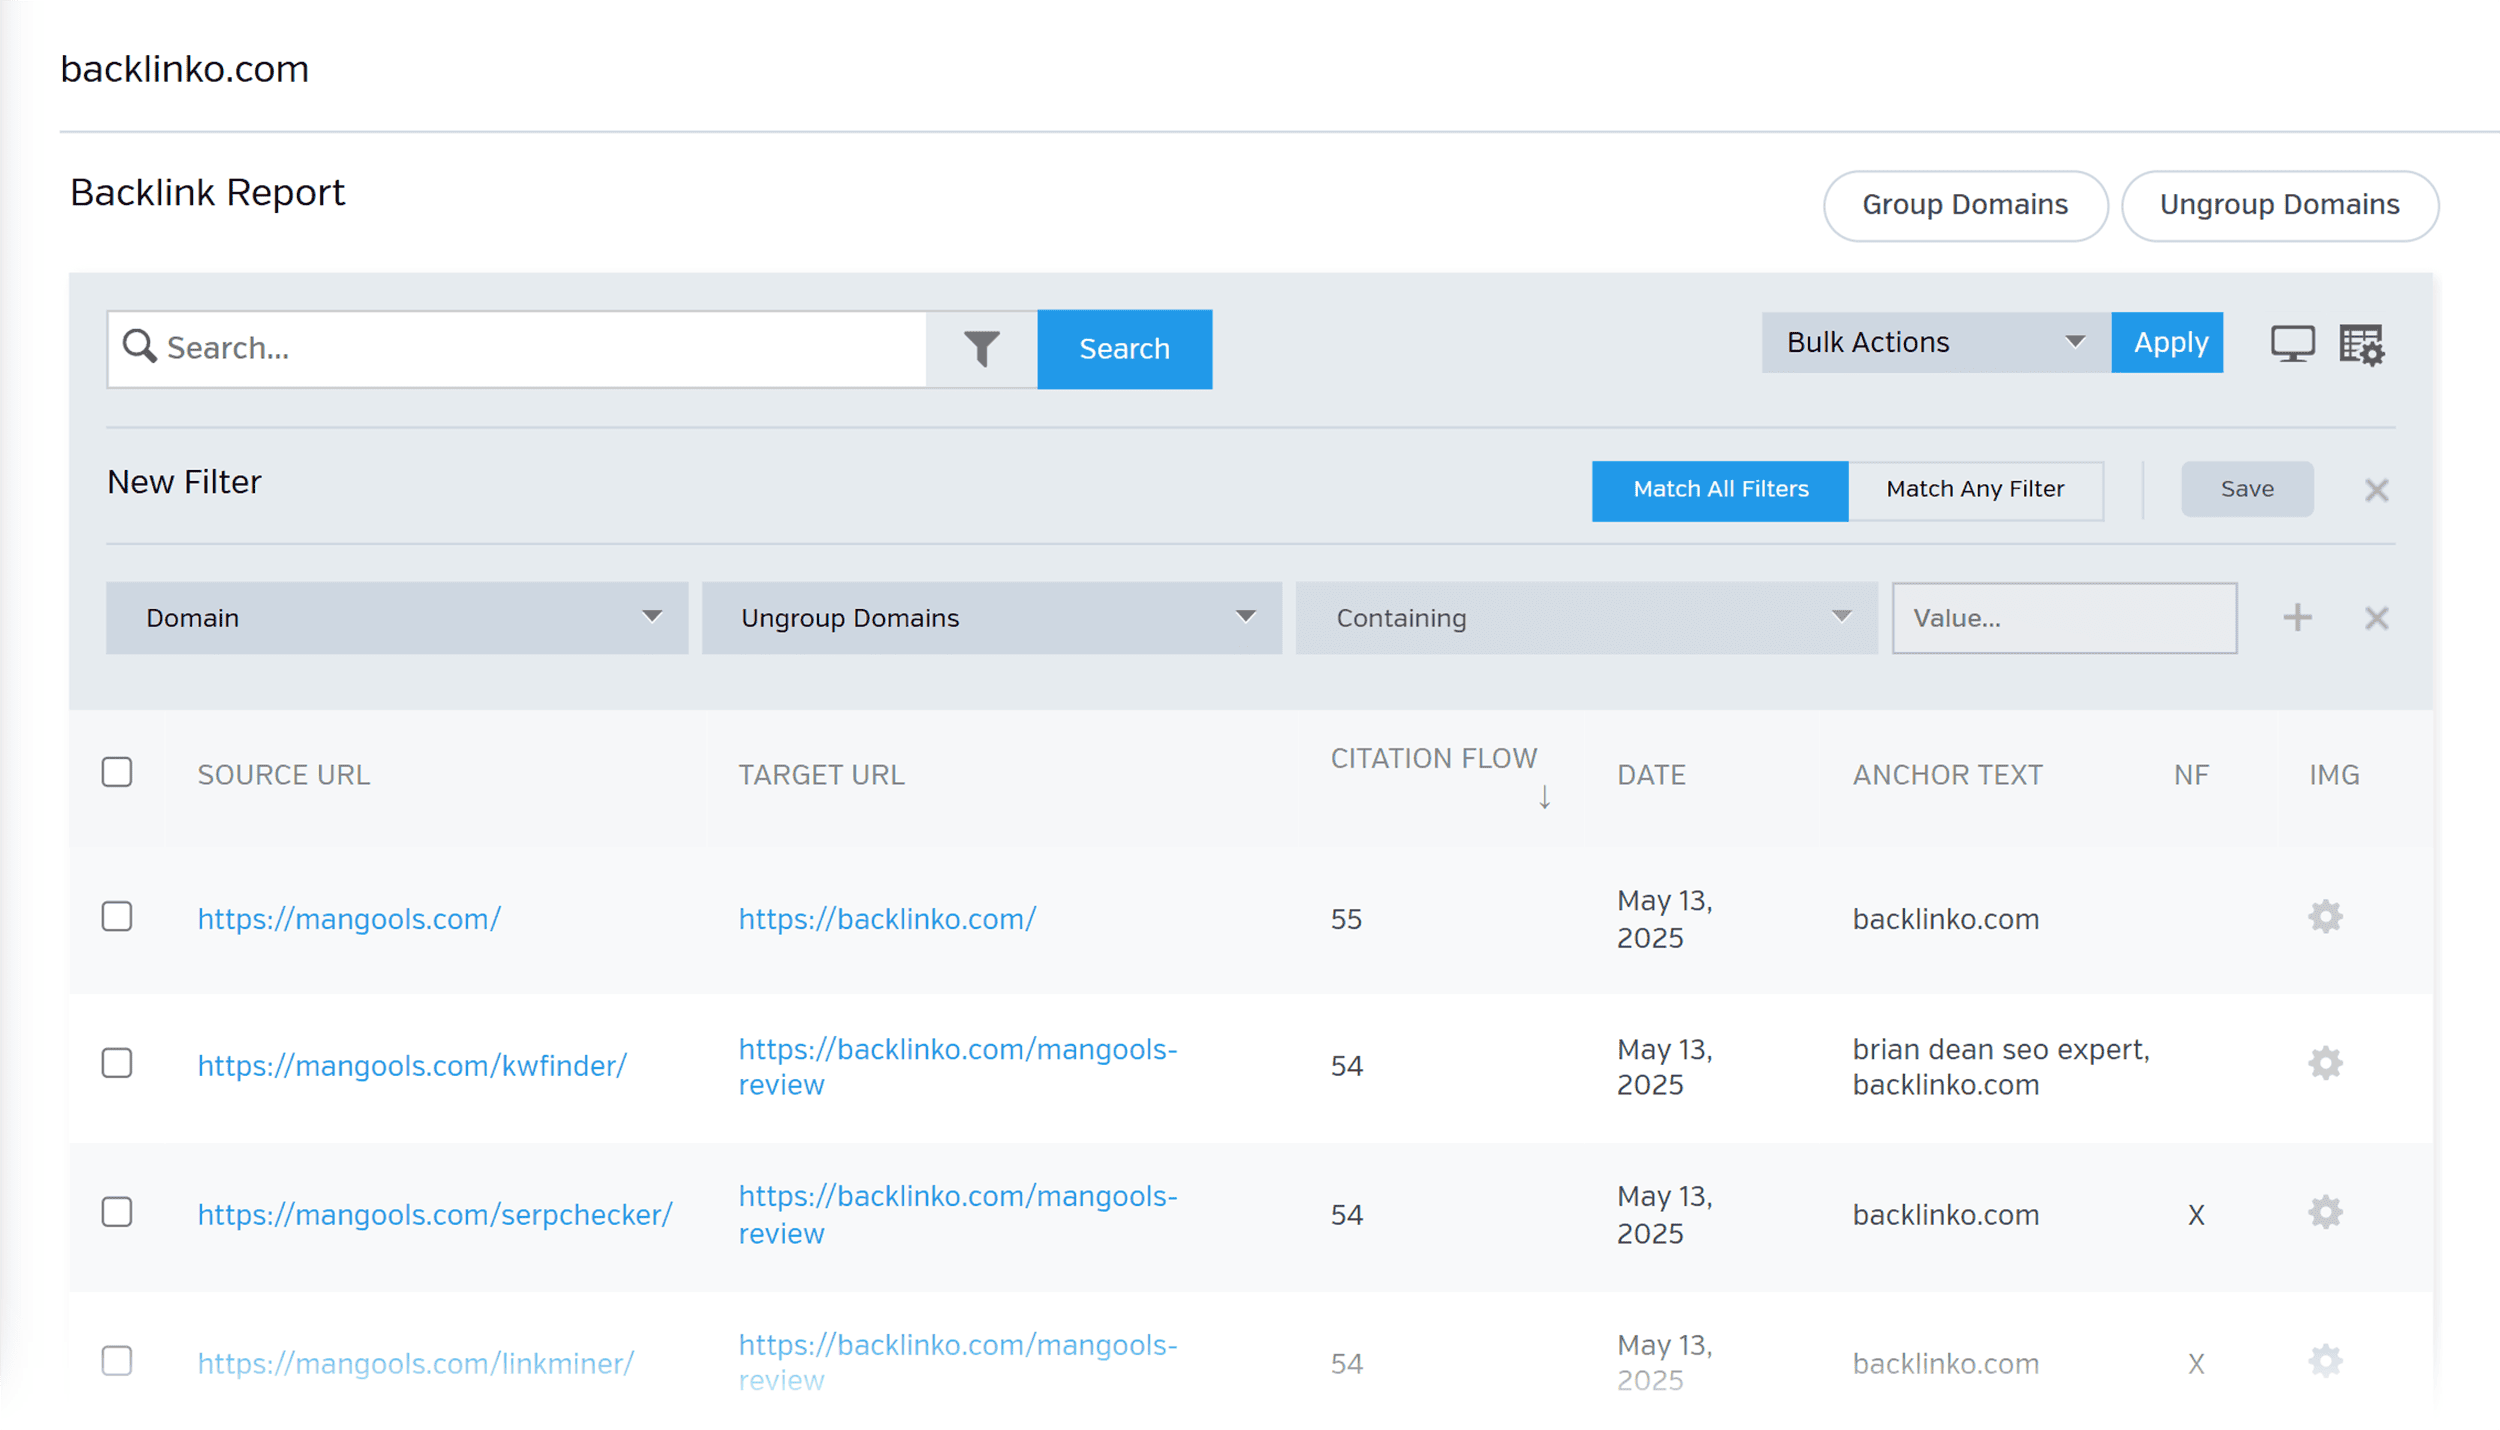This screenshot has width=2500, height=1430.
Task: Click the magnifier icon in search box
Action: pos(139,346)
